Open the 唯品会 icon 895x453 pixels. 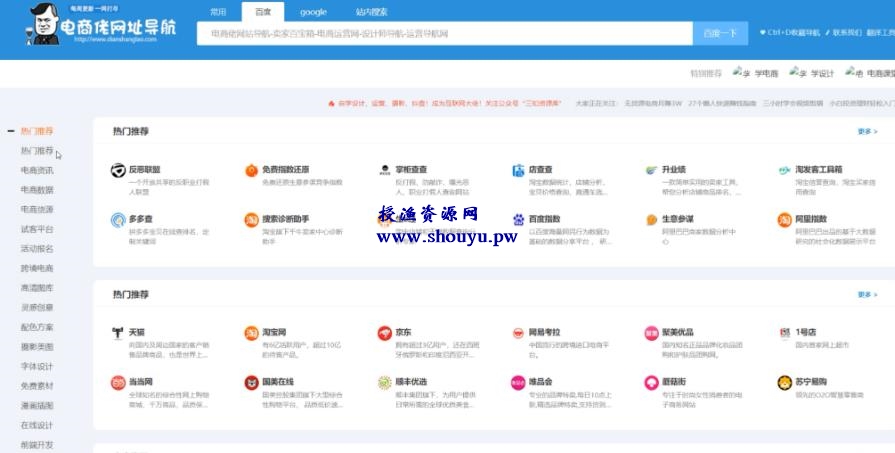pyautogui.click(x=518, y=382)
